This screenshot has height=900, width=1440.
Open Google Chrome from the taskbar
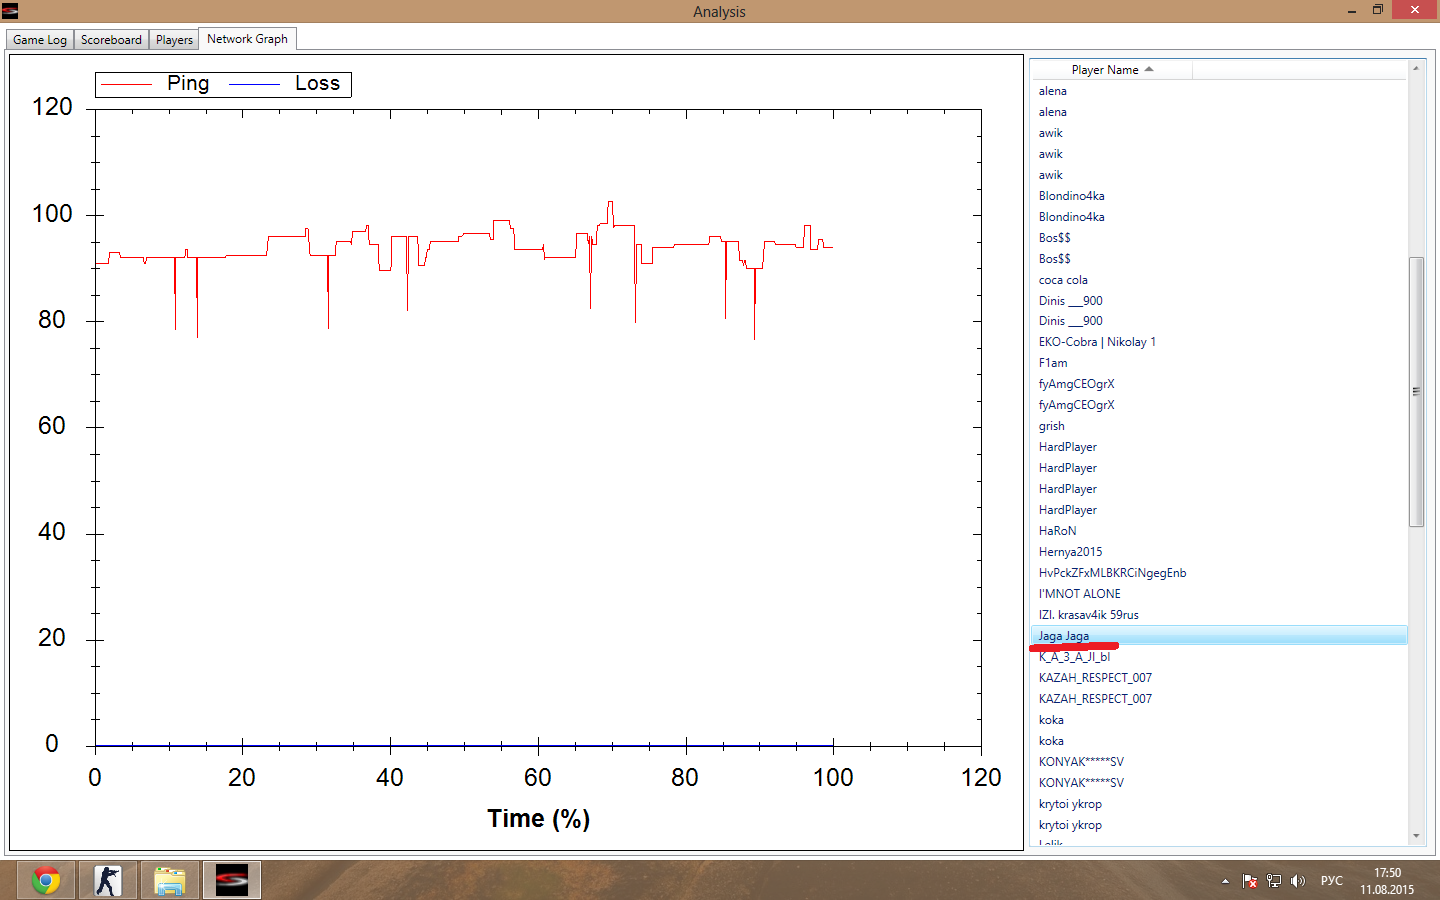point(46,880)
